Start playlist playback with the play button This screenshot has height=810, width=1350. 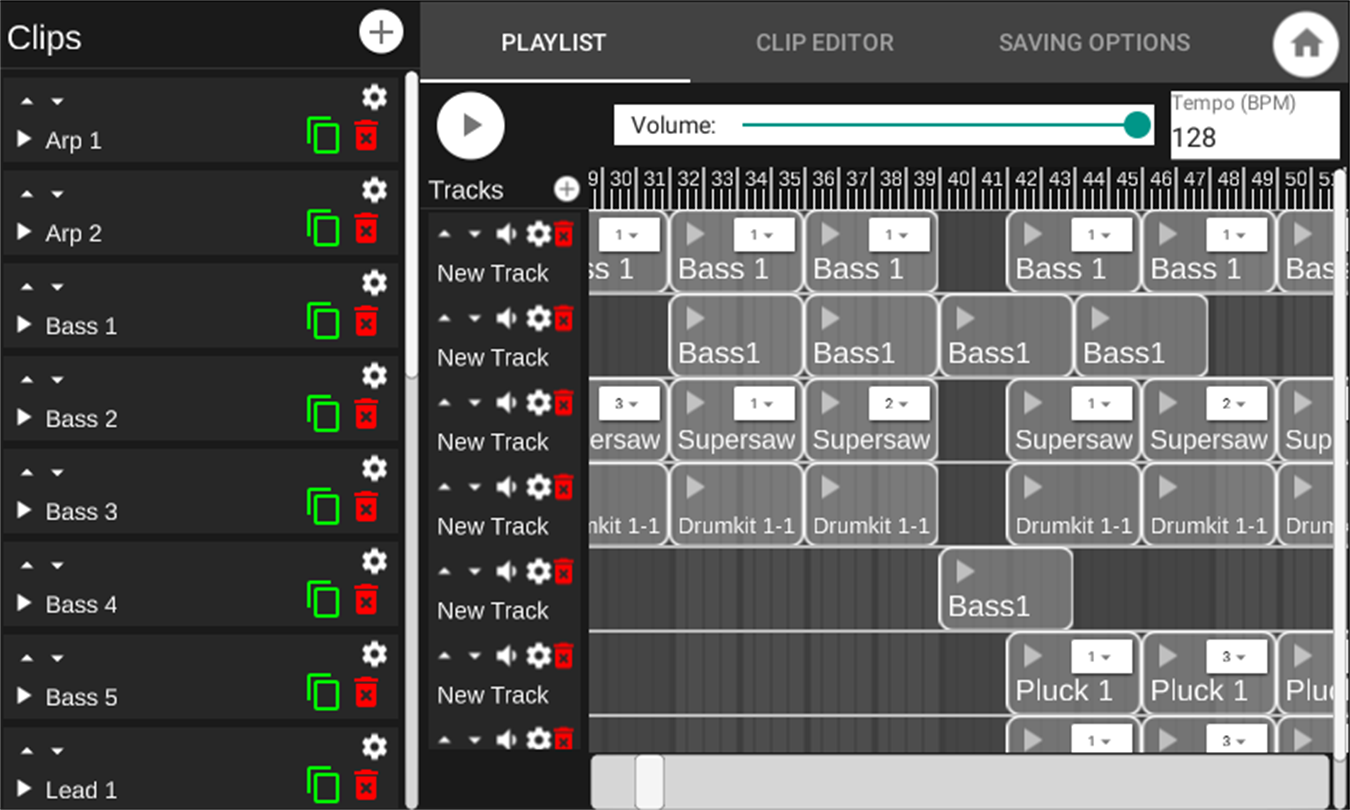471,125
